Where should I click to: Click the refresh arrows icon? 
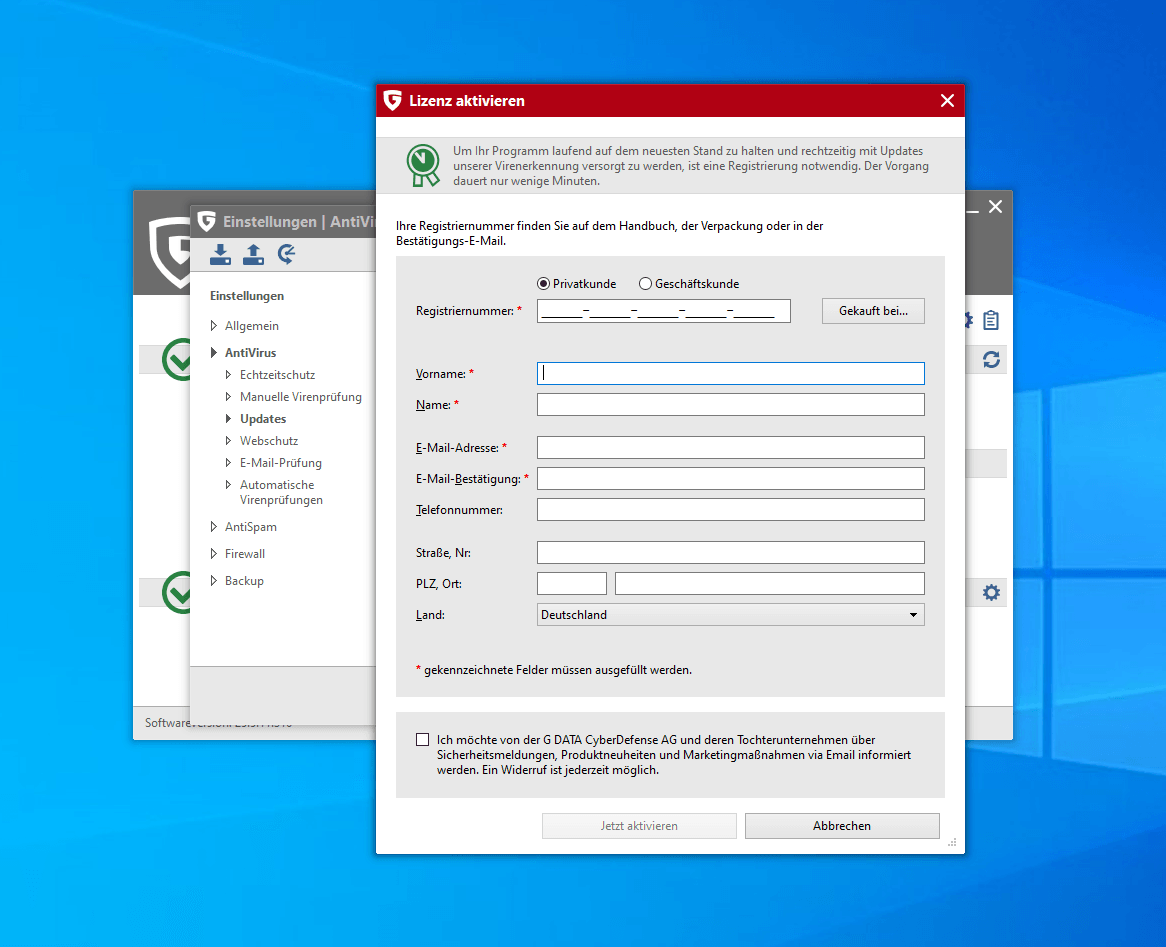click(991, 360)
